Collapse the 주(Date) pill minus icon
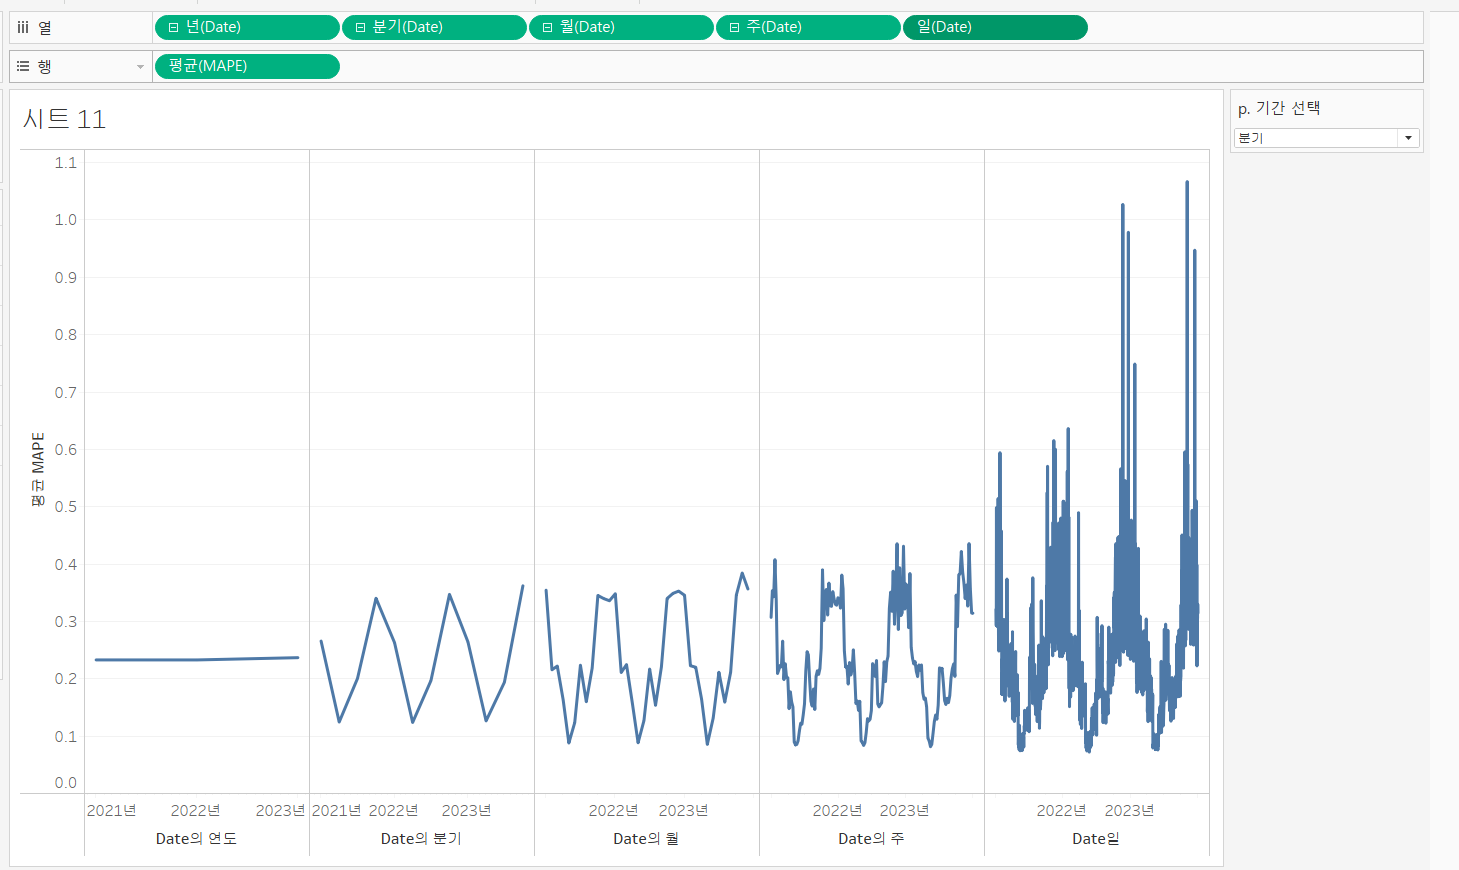Screen dimensions: 1459x870 [735, 28]
